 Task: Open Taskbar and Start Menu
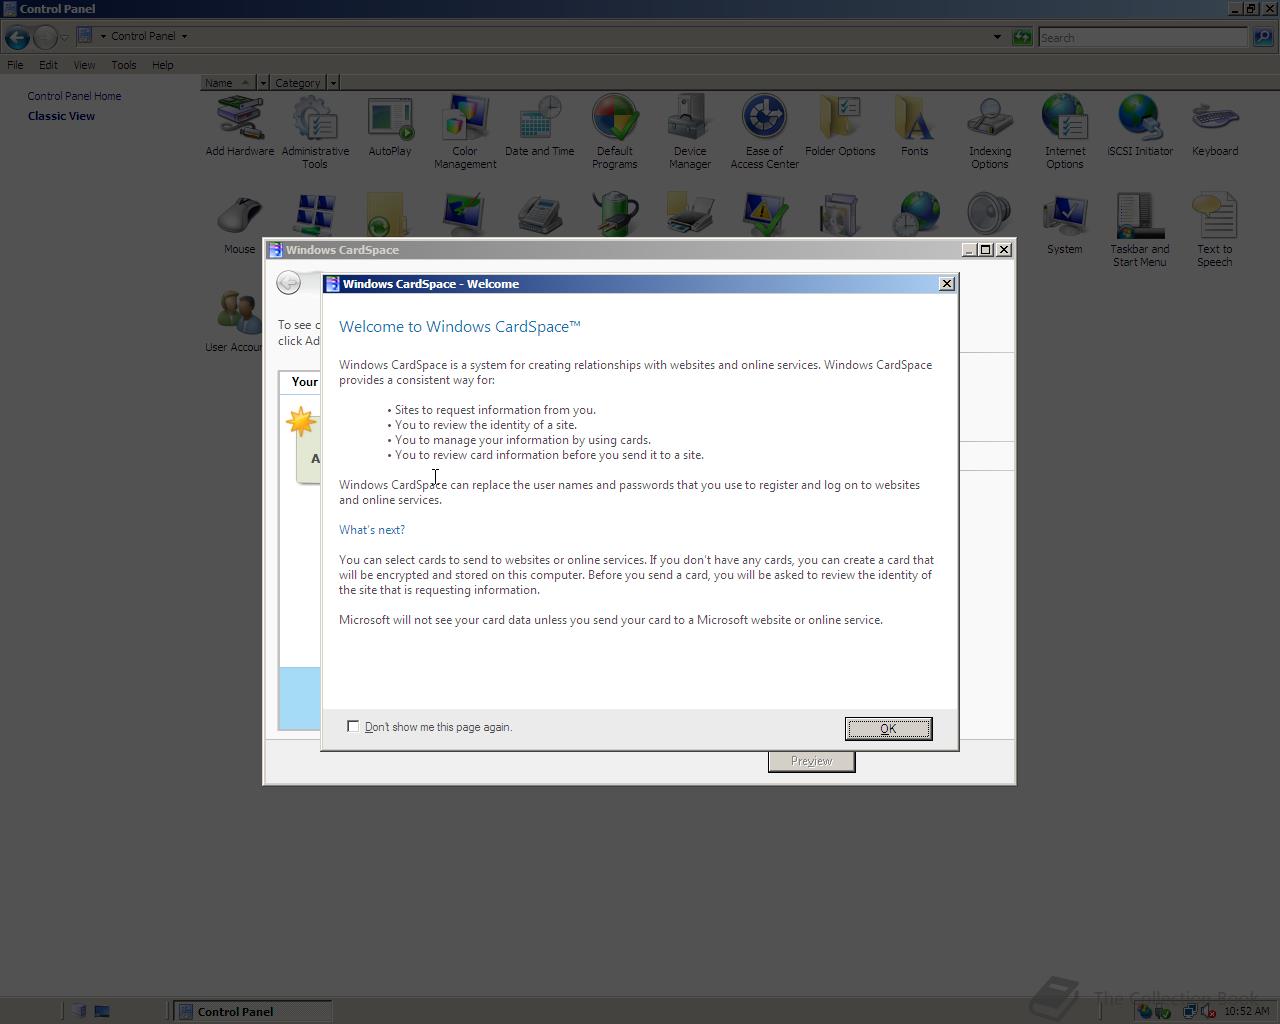(1140, 231)
